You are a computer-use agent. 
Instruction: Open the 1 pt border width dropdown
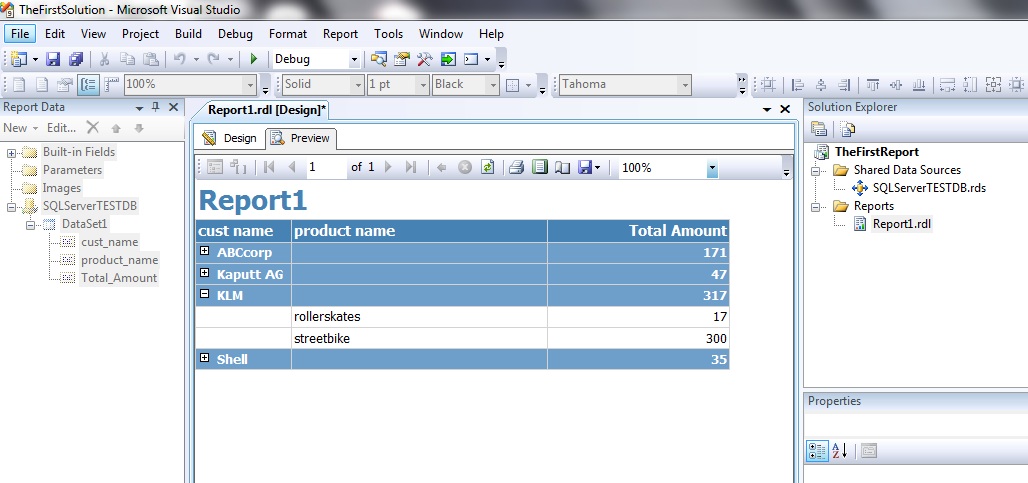(x=423, y=85)
